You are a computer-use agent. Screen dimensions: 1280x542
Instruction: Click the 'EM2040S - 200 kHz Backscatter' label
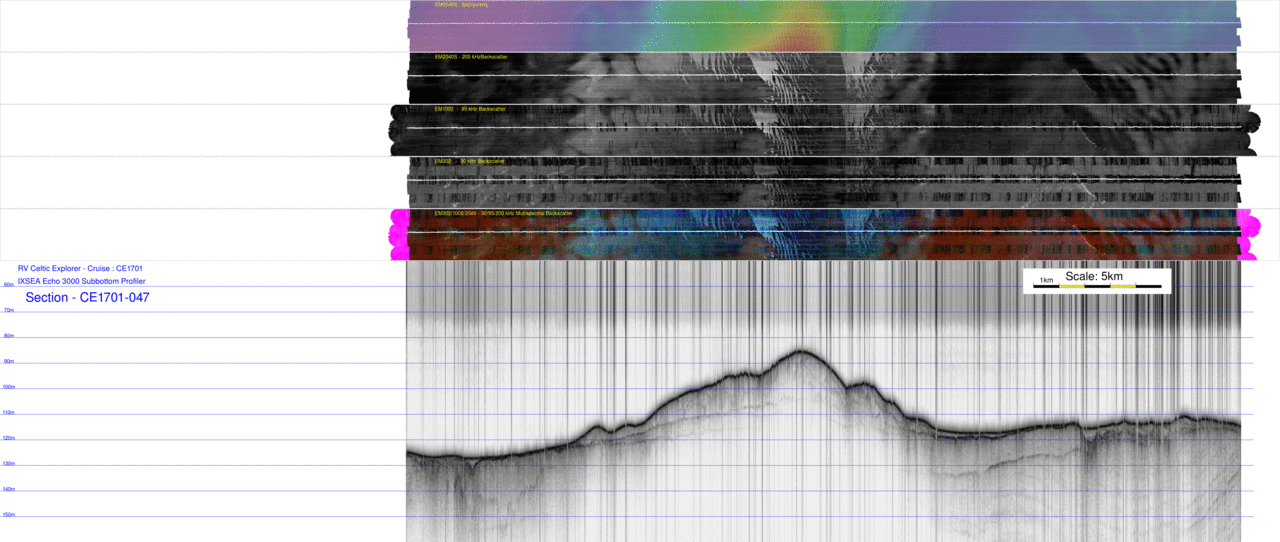point(470,57)
